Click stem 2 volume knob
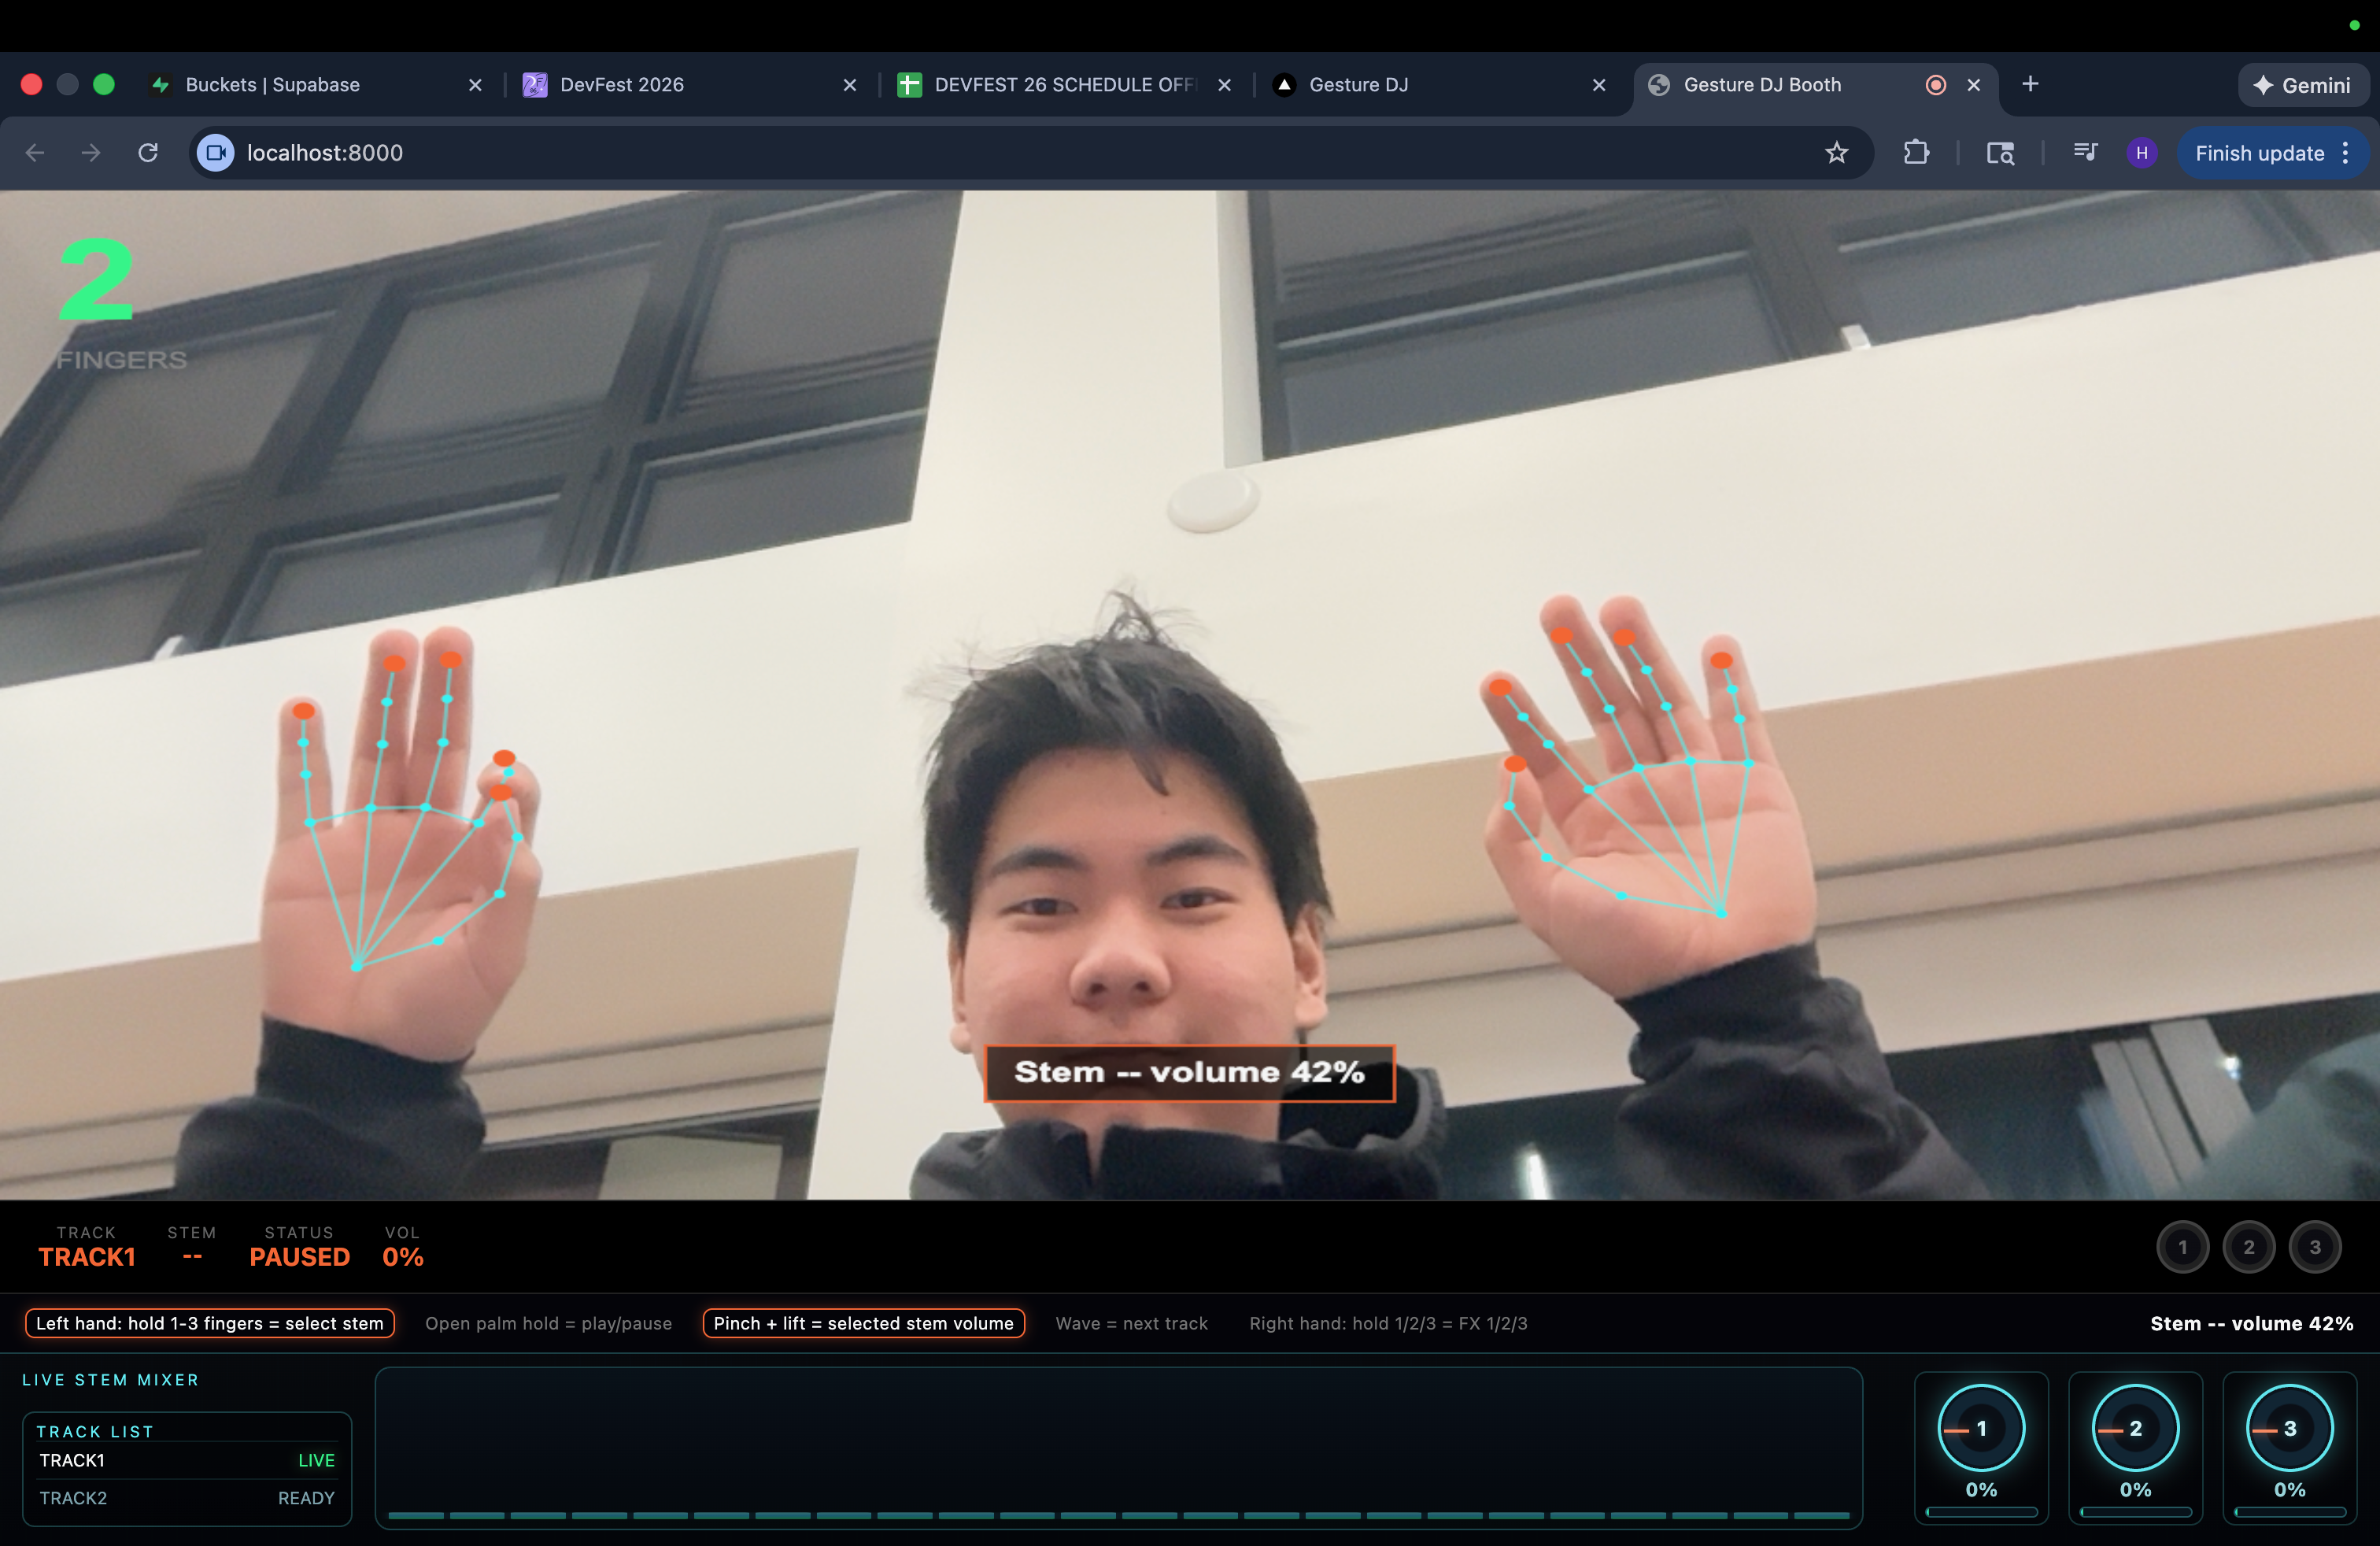Viewport: 2380px width, 1546px height. pos(2135,1428)
